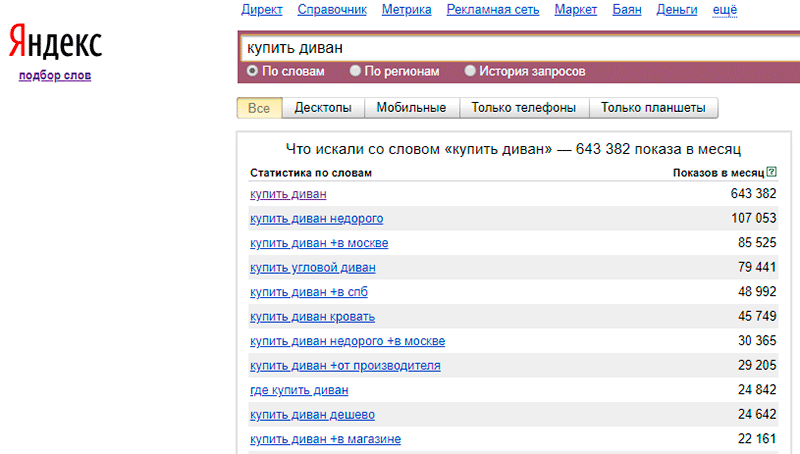This screenshot has height=454, width=800.
Task: Open купить диван дешево link
Action: click(x=312, y=415)
